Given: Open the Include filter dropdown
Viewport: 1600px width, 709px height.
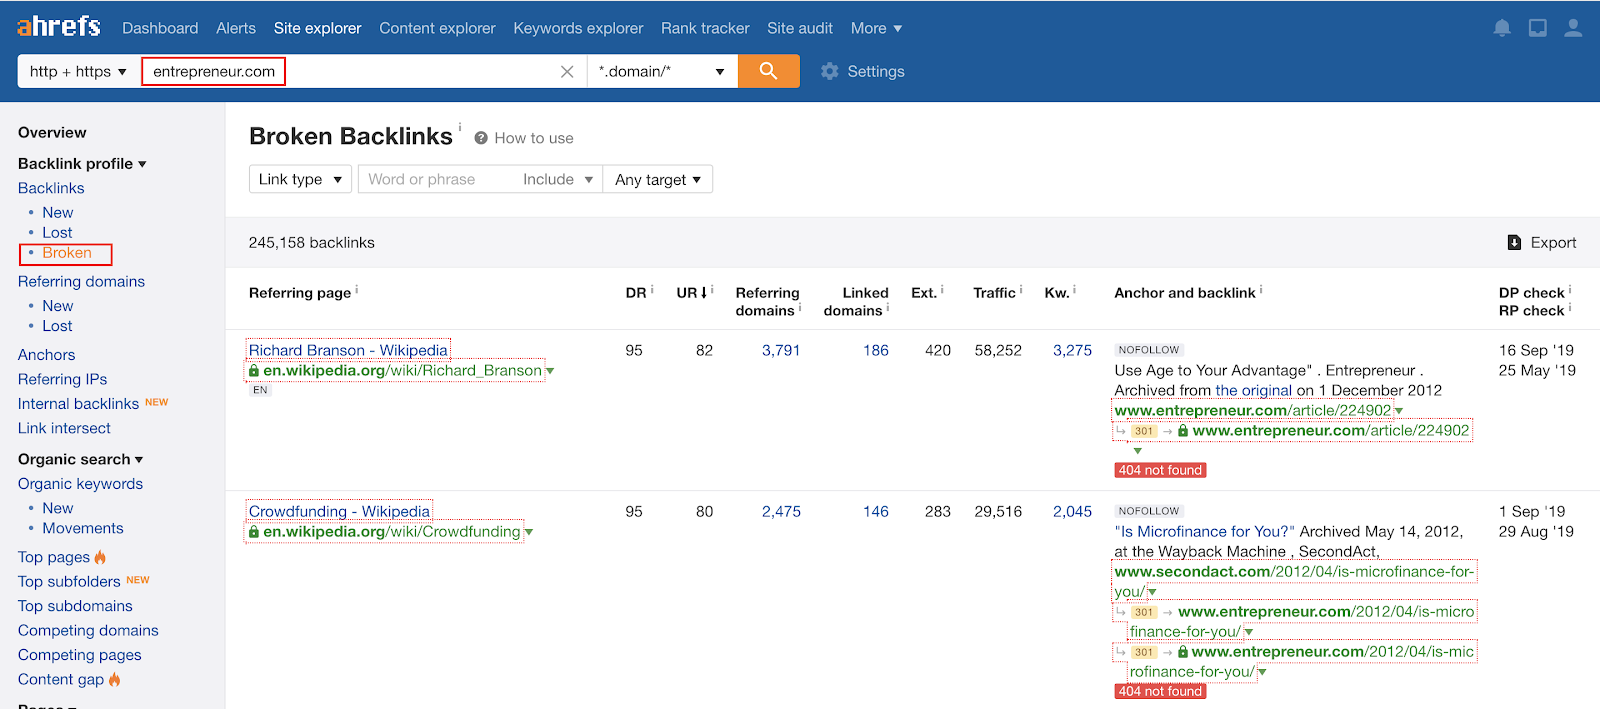Looking at the screenshot, I should point(558,179).
